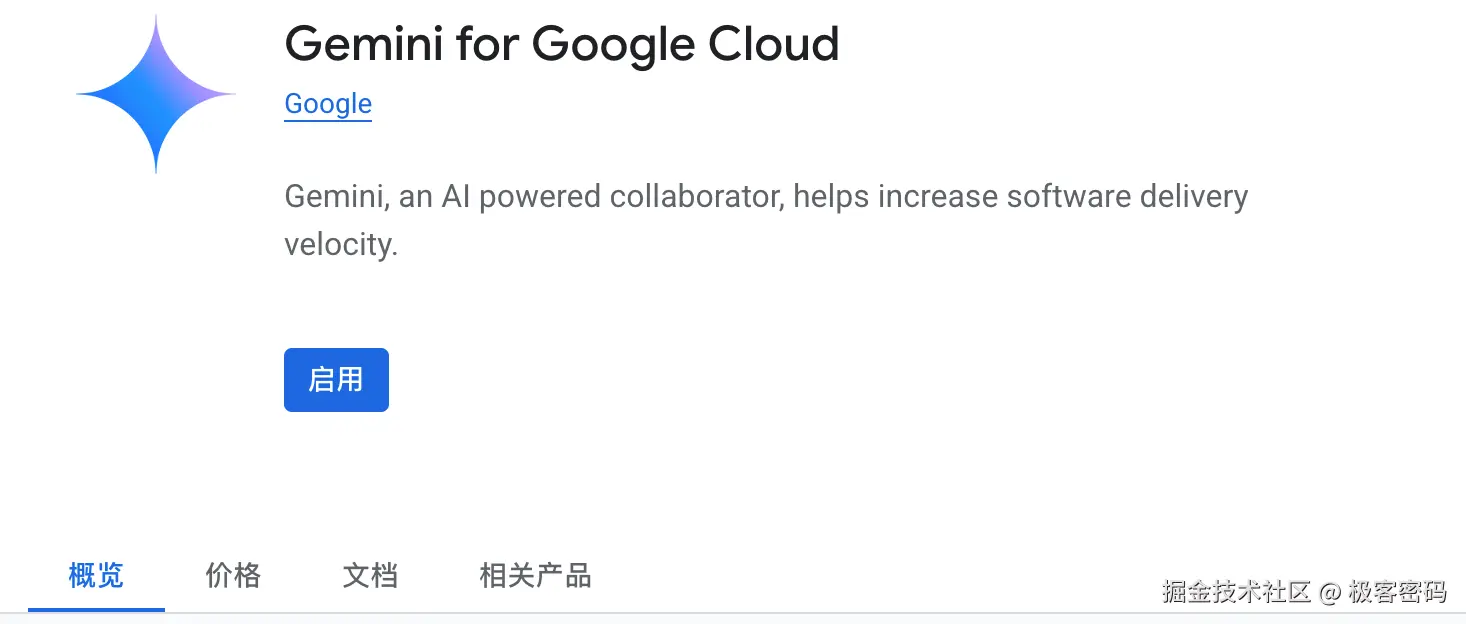This screenshot has height=624, width=1466.
Task: Click the 掘金技术社区 watermark text
Action: click(x=1236, y=591)
